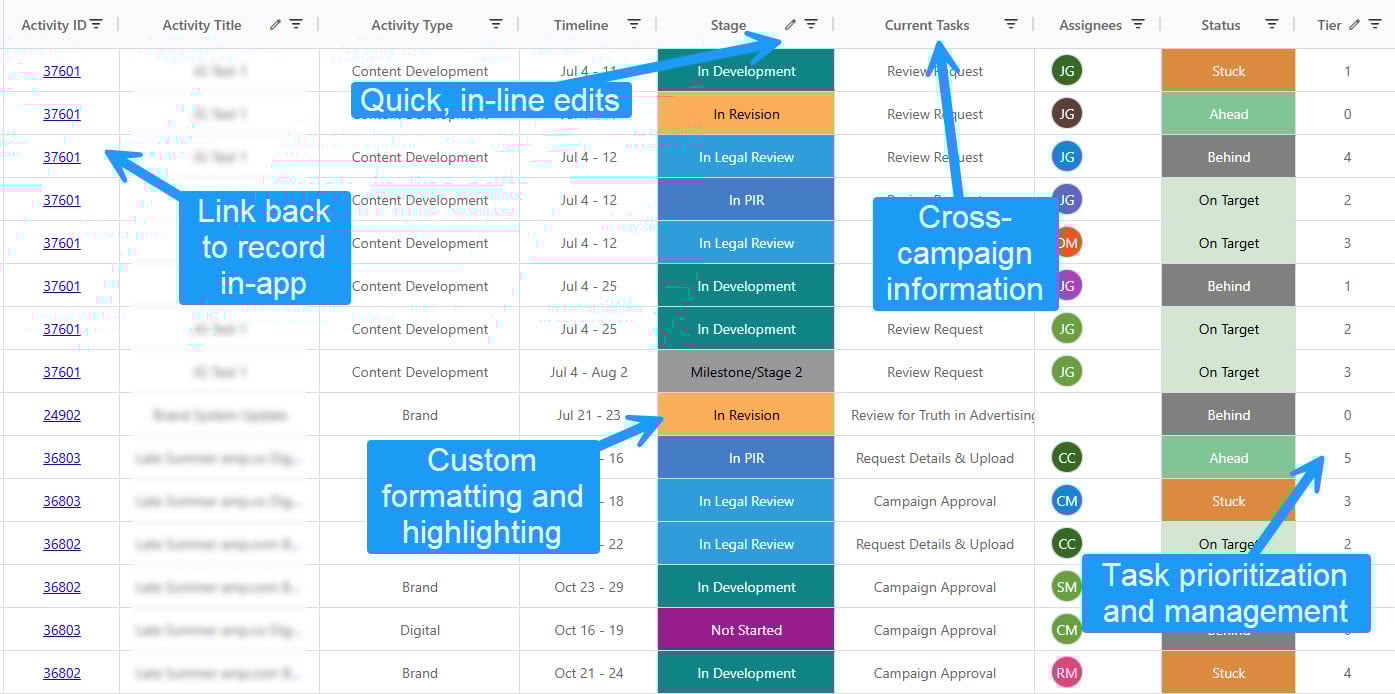Click the Current Tasks filter icon

point(1011,25)
